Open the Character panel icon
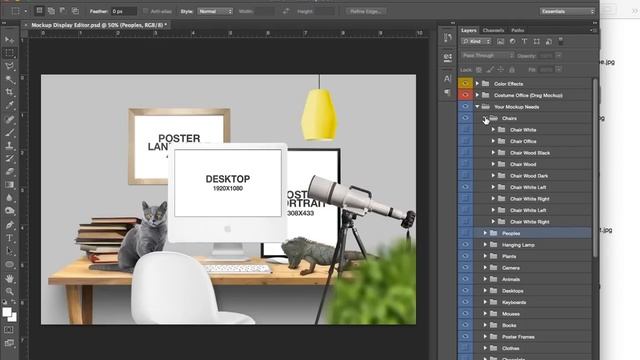The height and width of the screenshot is (360, 640). (x=448, y=78)
